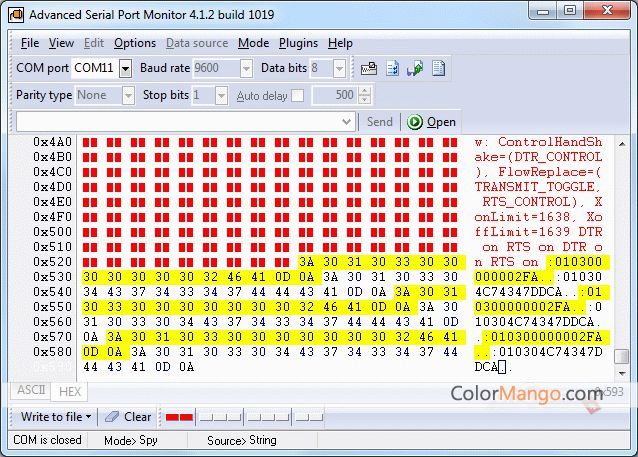Click ASCII text 'w: ControlHandSh'
The width and height of the screenshot is (638, 457).
[538, 142]
